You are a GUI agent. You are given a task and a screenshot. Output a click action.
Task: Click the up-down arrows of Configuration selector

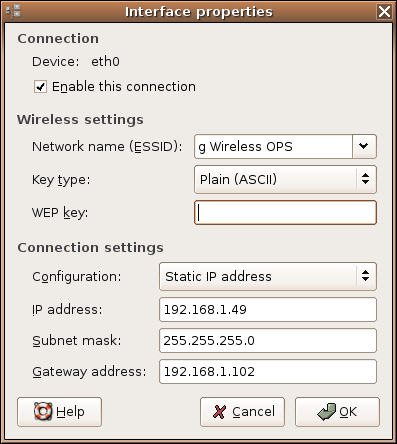coord(365,276)
